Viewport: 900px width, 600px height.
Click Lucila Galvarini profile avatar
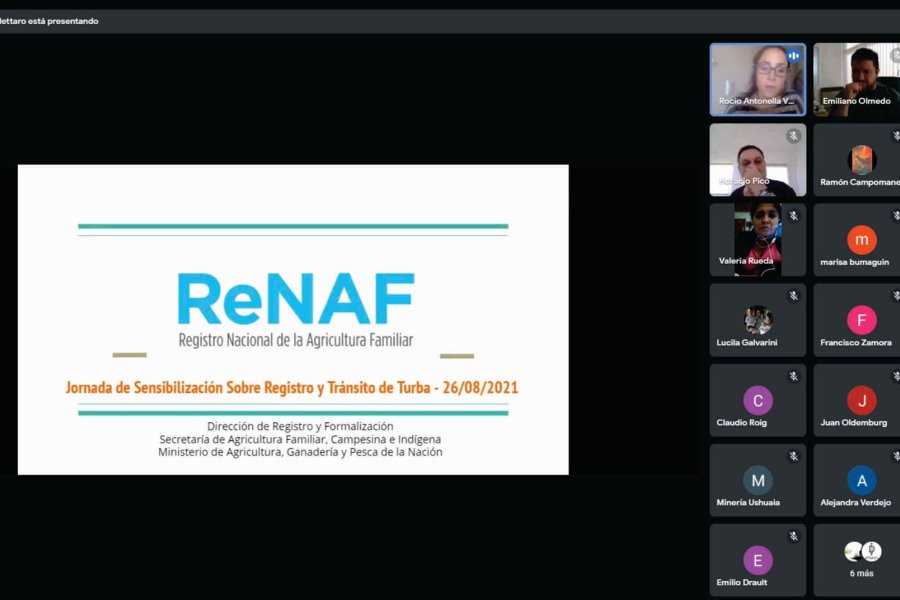coord(758,320)
